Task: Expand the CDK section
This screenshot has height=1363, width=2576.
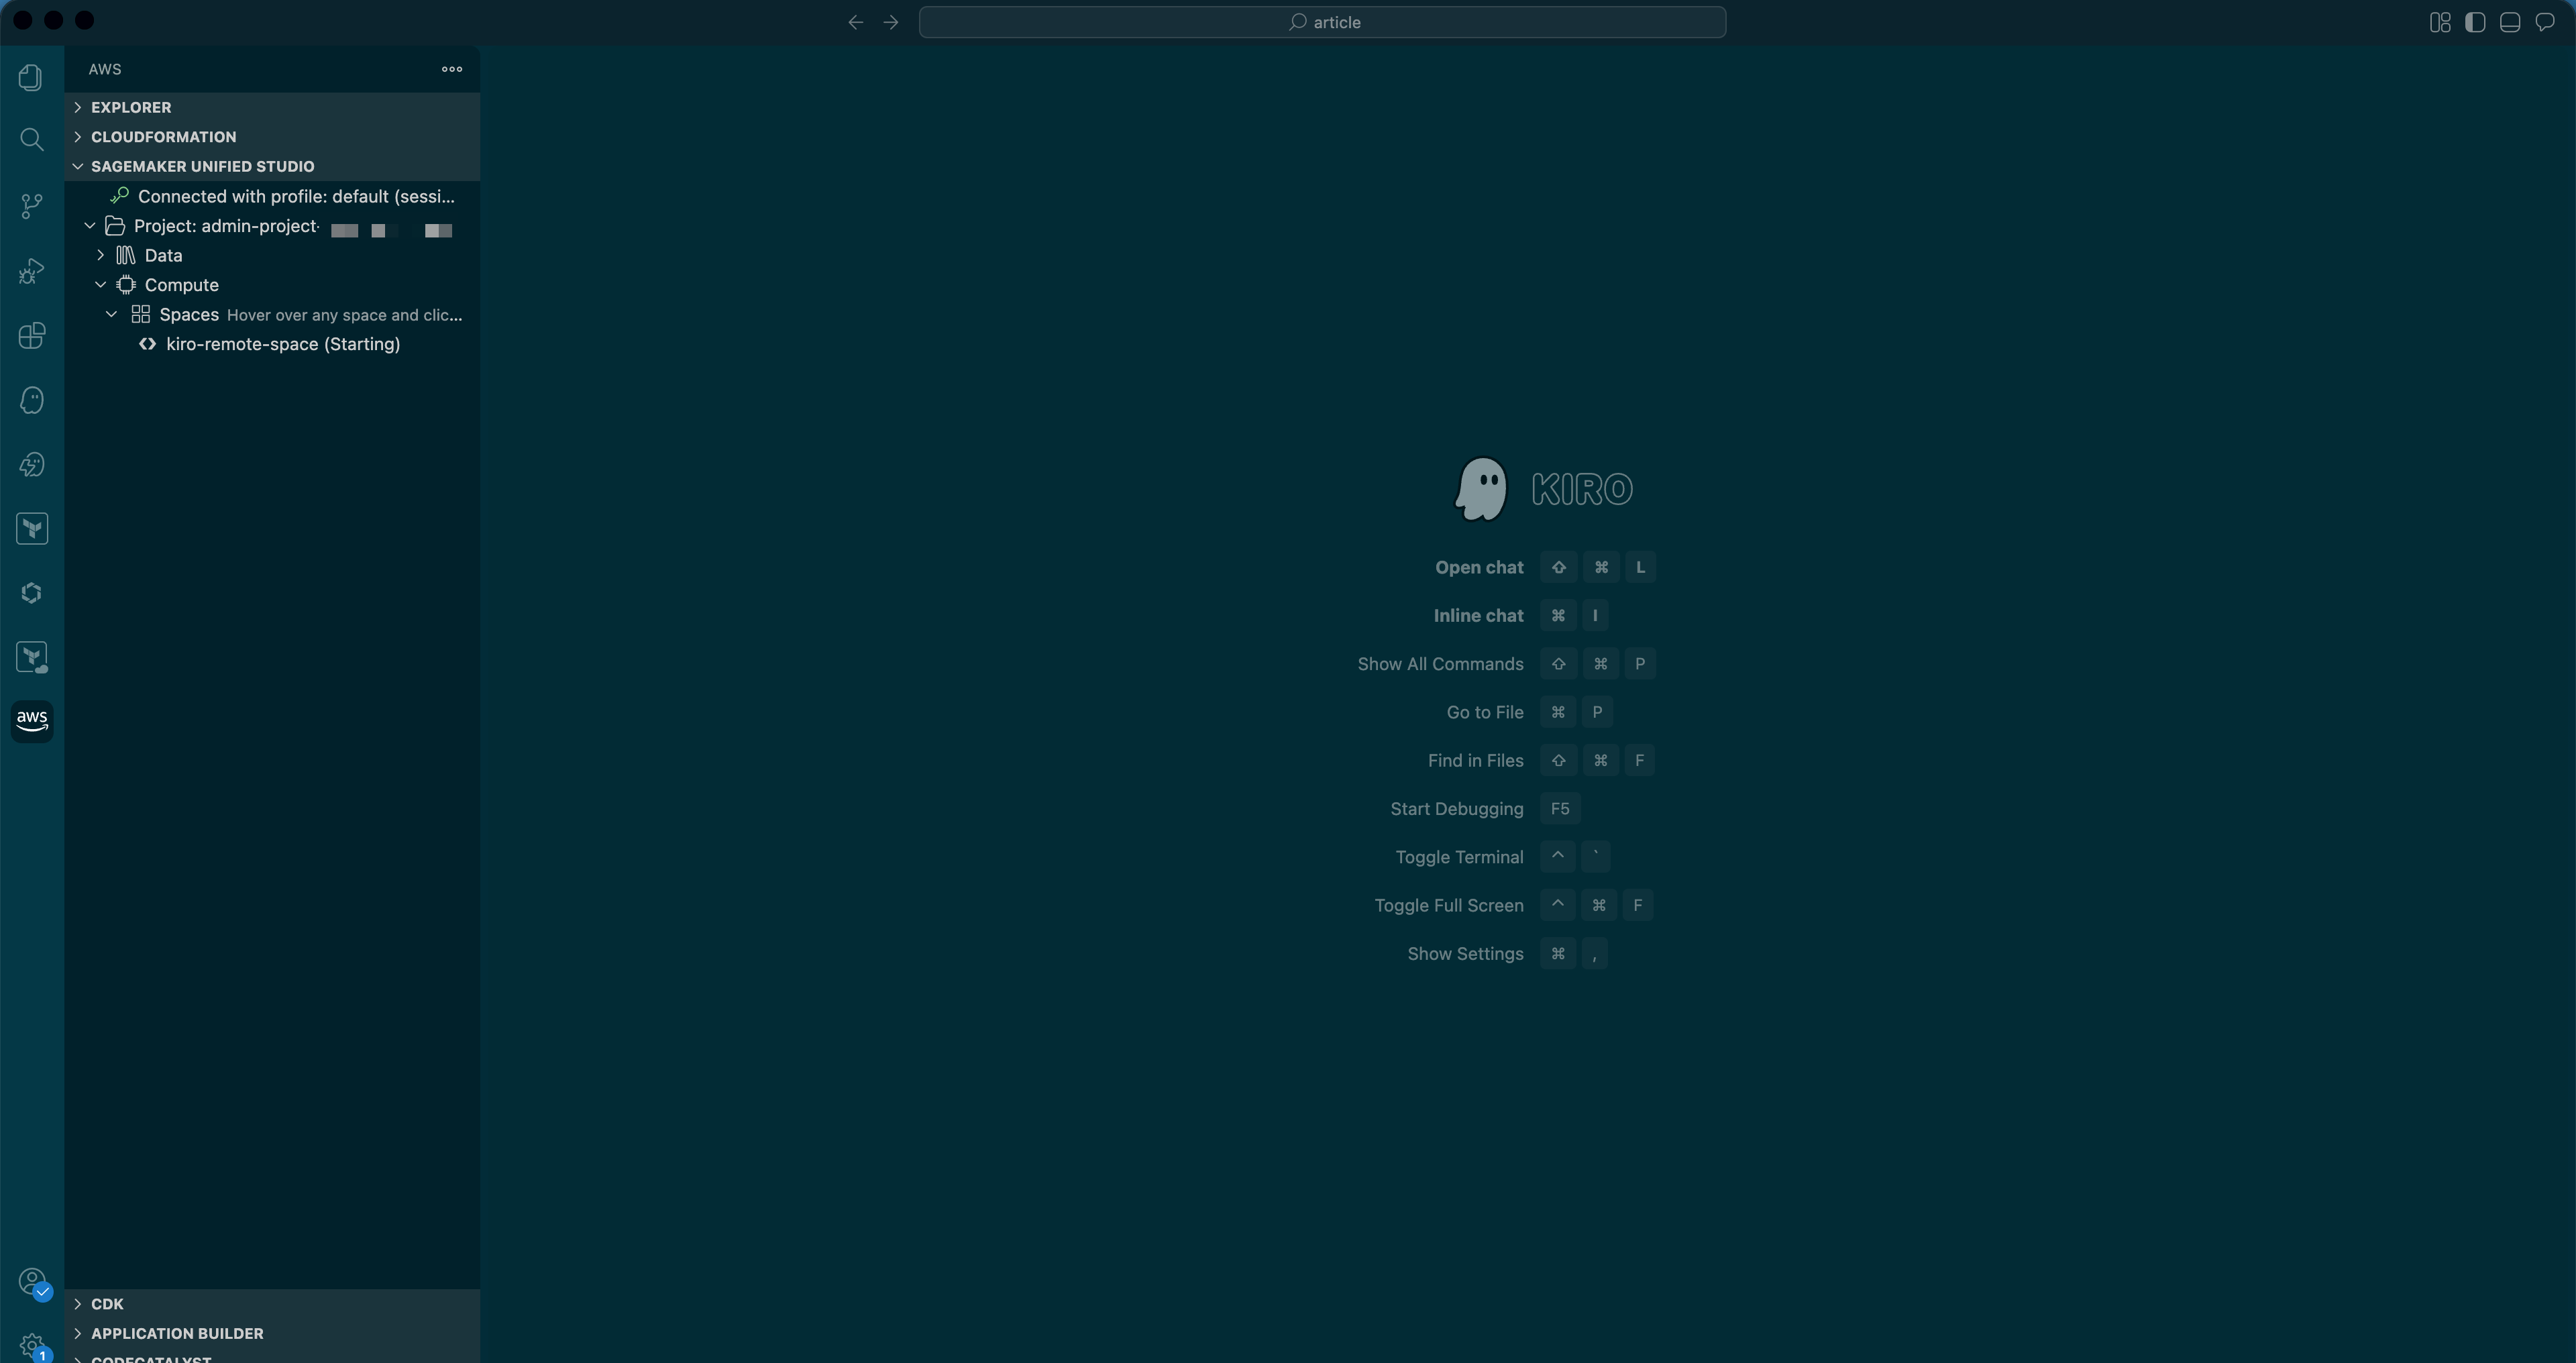Action: (x=272, y=1304)
